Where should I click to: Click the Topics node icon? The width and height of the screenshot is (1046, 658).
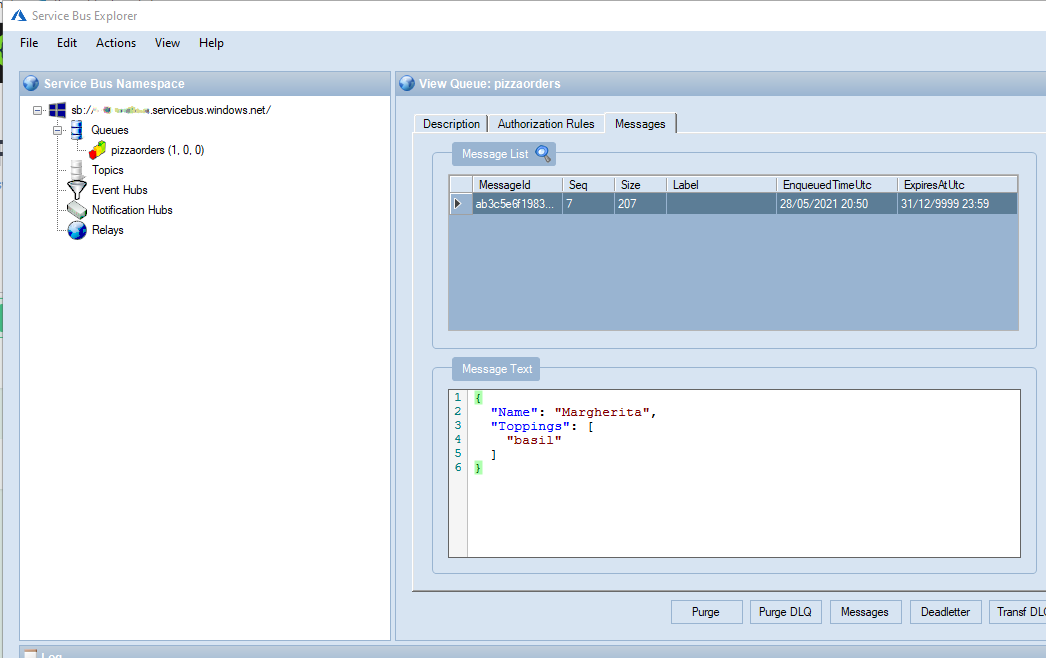pos(77,170)
